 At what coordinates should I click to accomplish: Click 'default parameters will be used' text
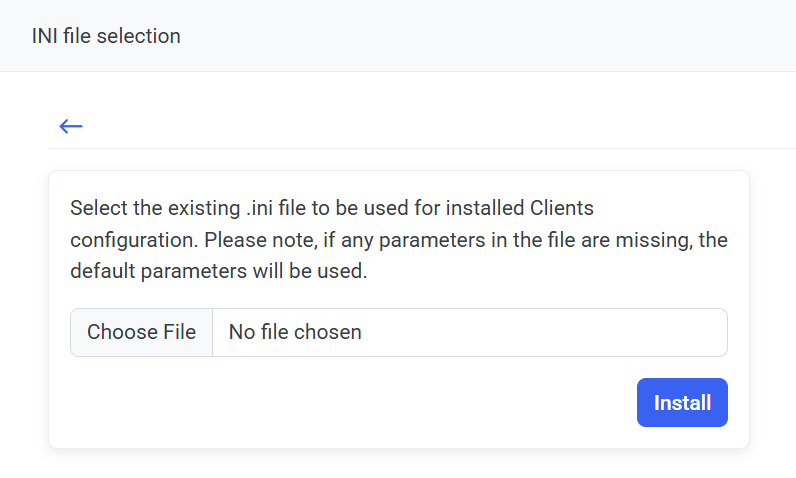point(219,271)
